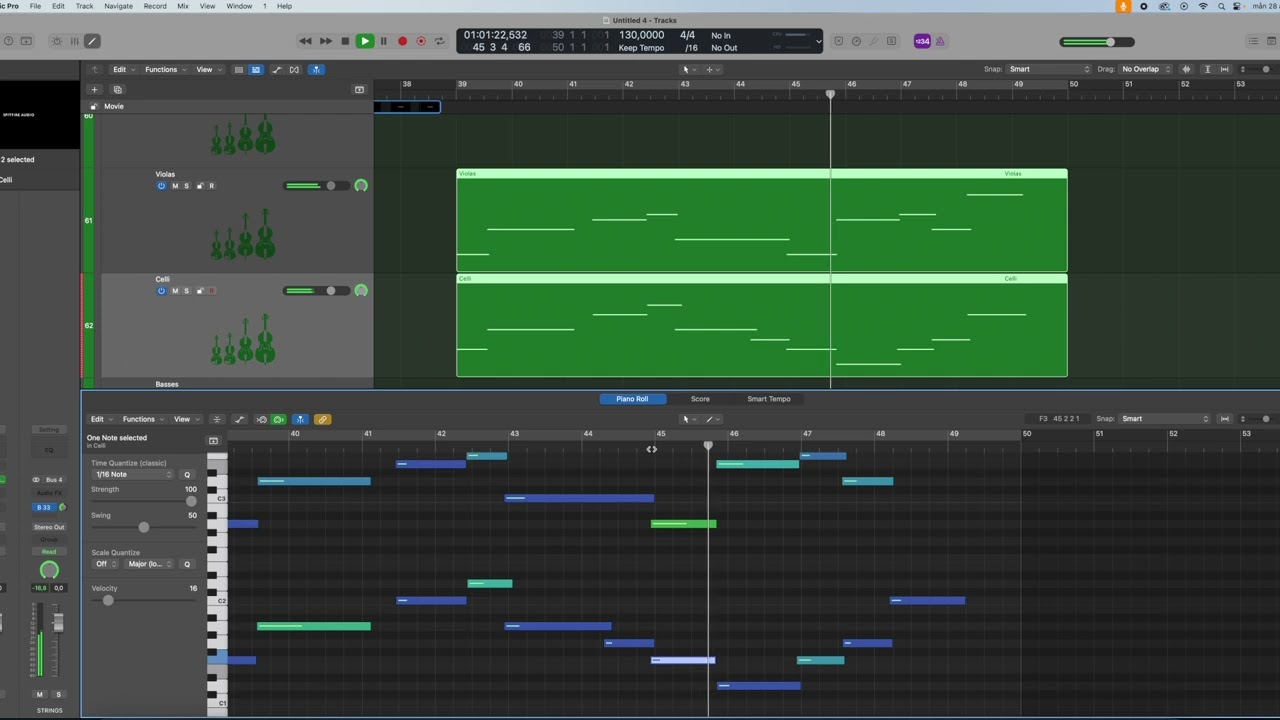The width and height of the screenshot is (1280, 720).
Task: Solo the Celli track
Action: 186,291
